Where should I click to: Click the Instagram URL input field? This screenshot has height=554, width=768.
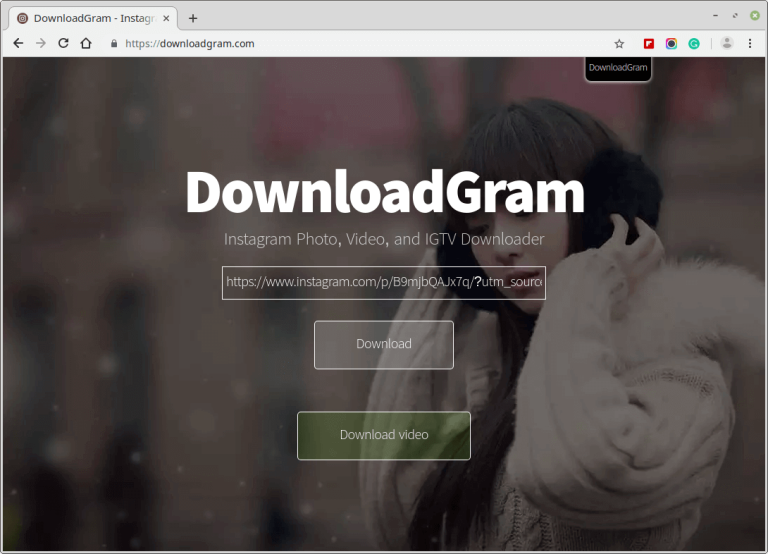coord(383,282)
